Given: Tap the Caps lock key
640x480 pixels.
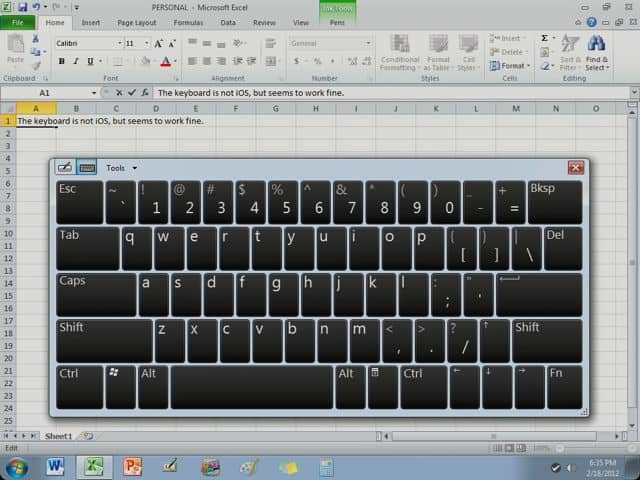Looking at the screenshot, I should pyautogui.click(x=96, y=295).
